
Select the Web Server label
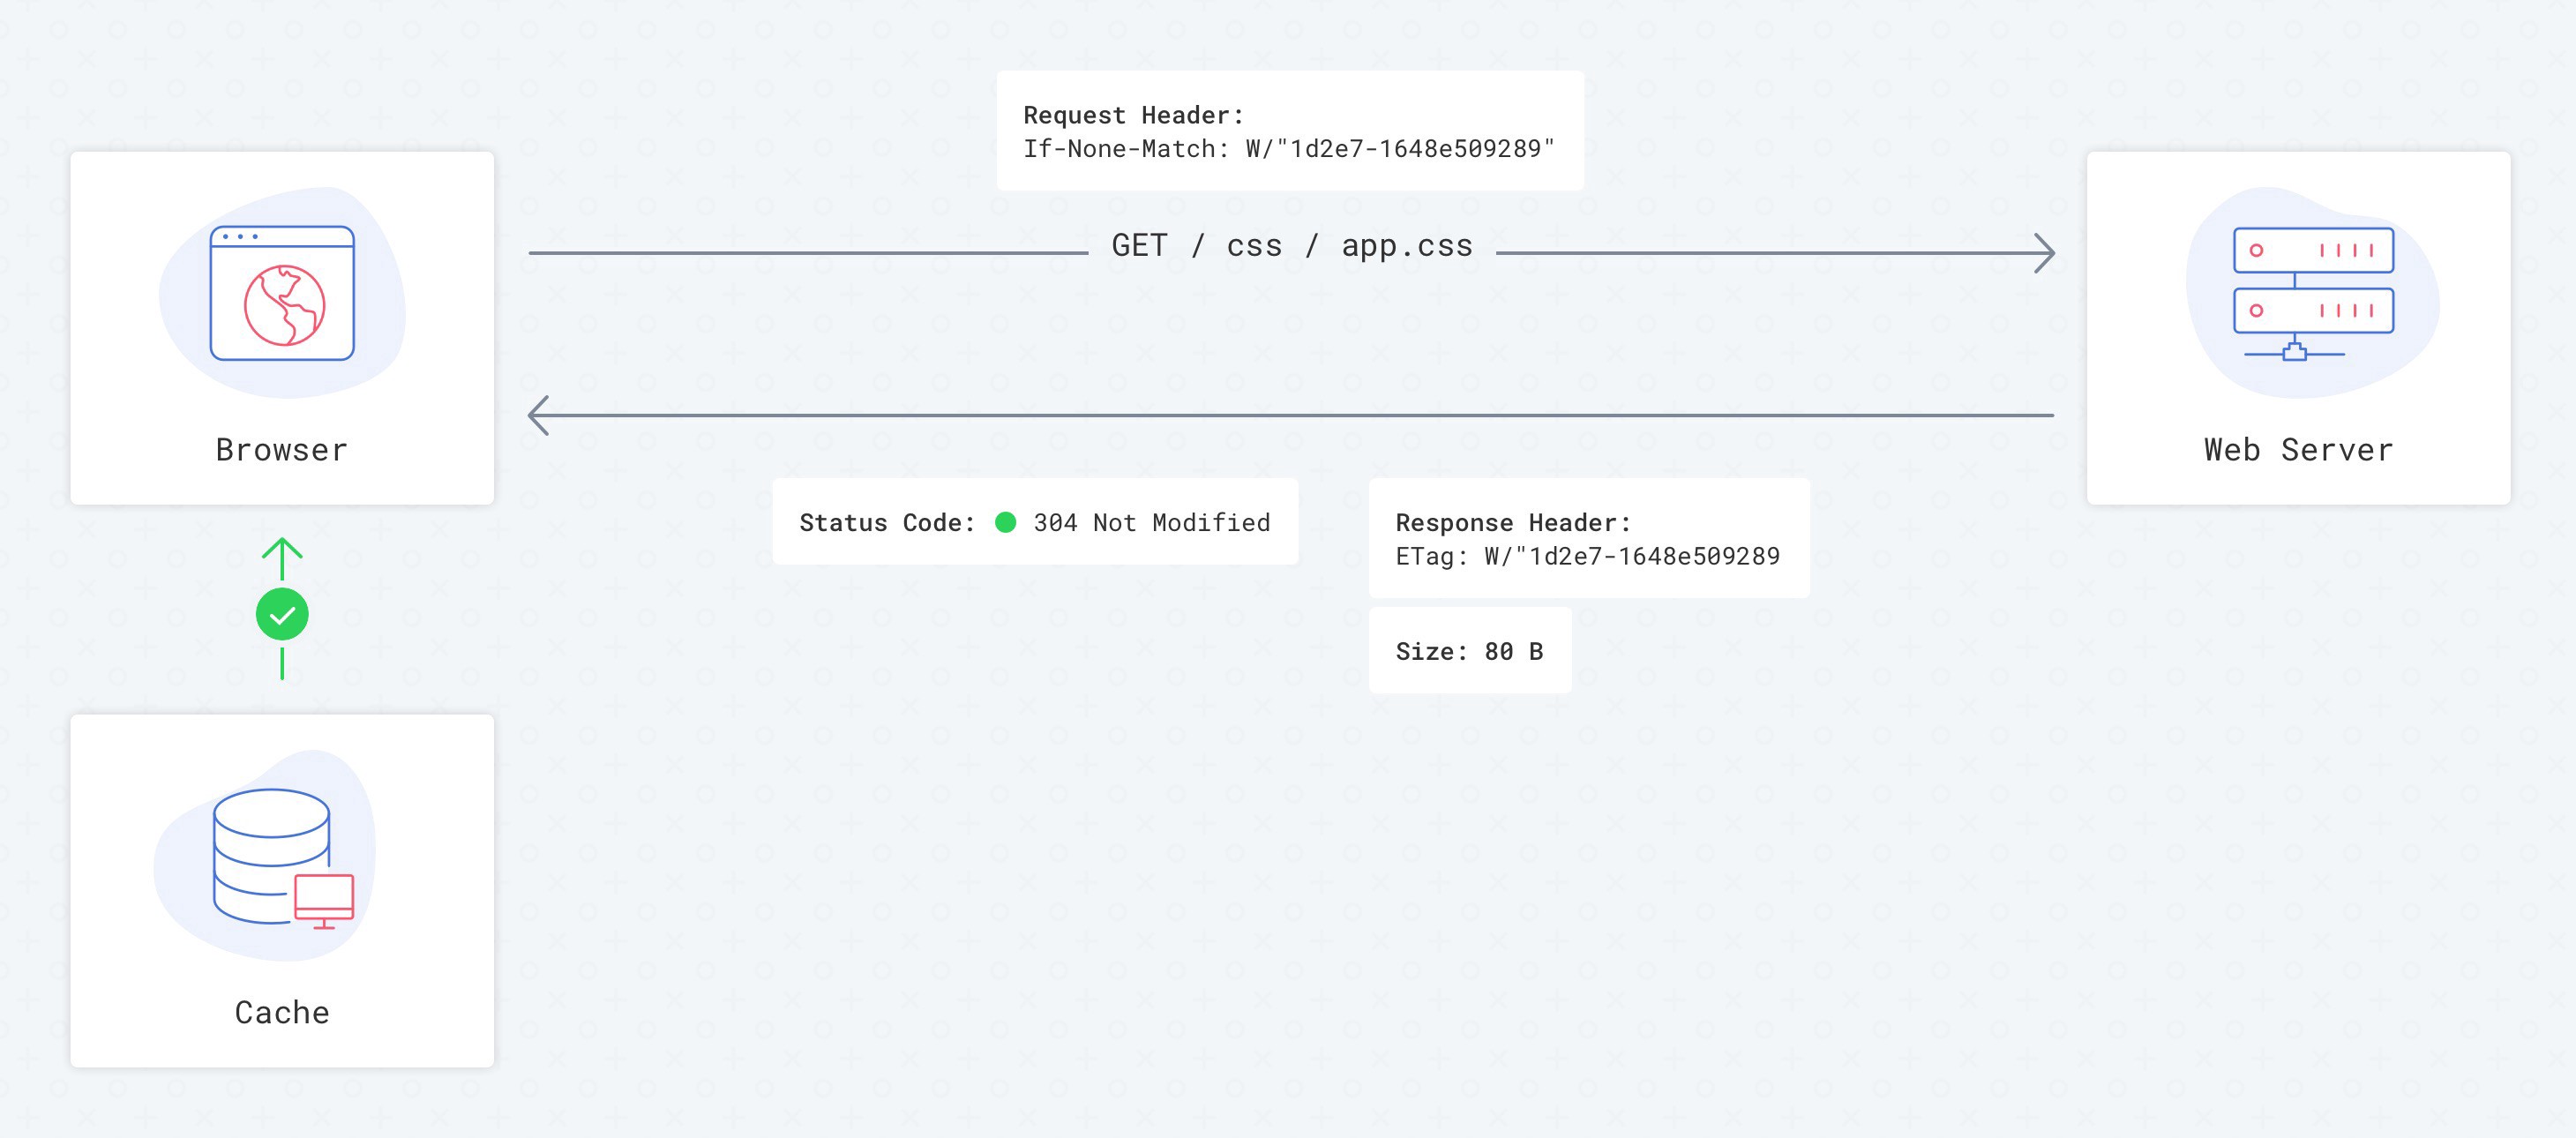[2298, 450]
